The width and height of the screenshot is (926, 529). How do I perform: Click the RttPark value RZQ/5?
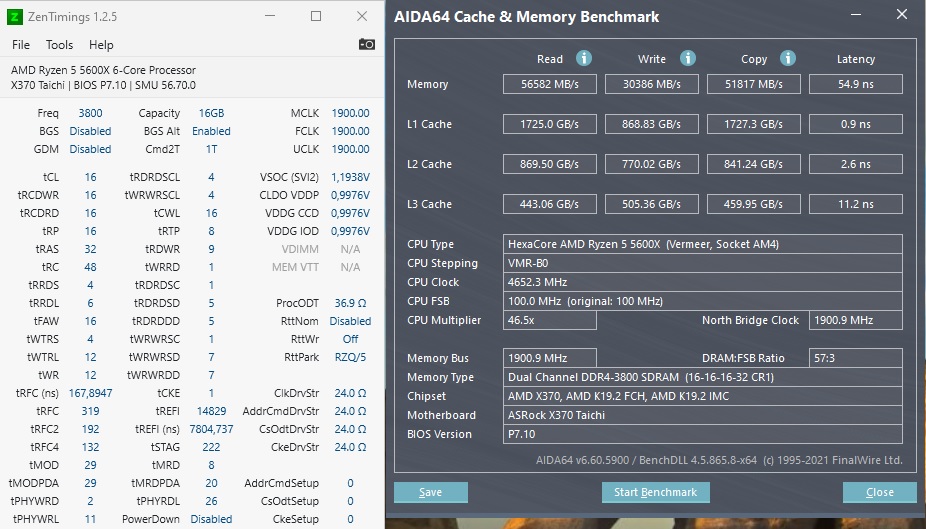(x=350, y=357)
